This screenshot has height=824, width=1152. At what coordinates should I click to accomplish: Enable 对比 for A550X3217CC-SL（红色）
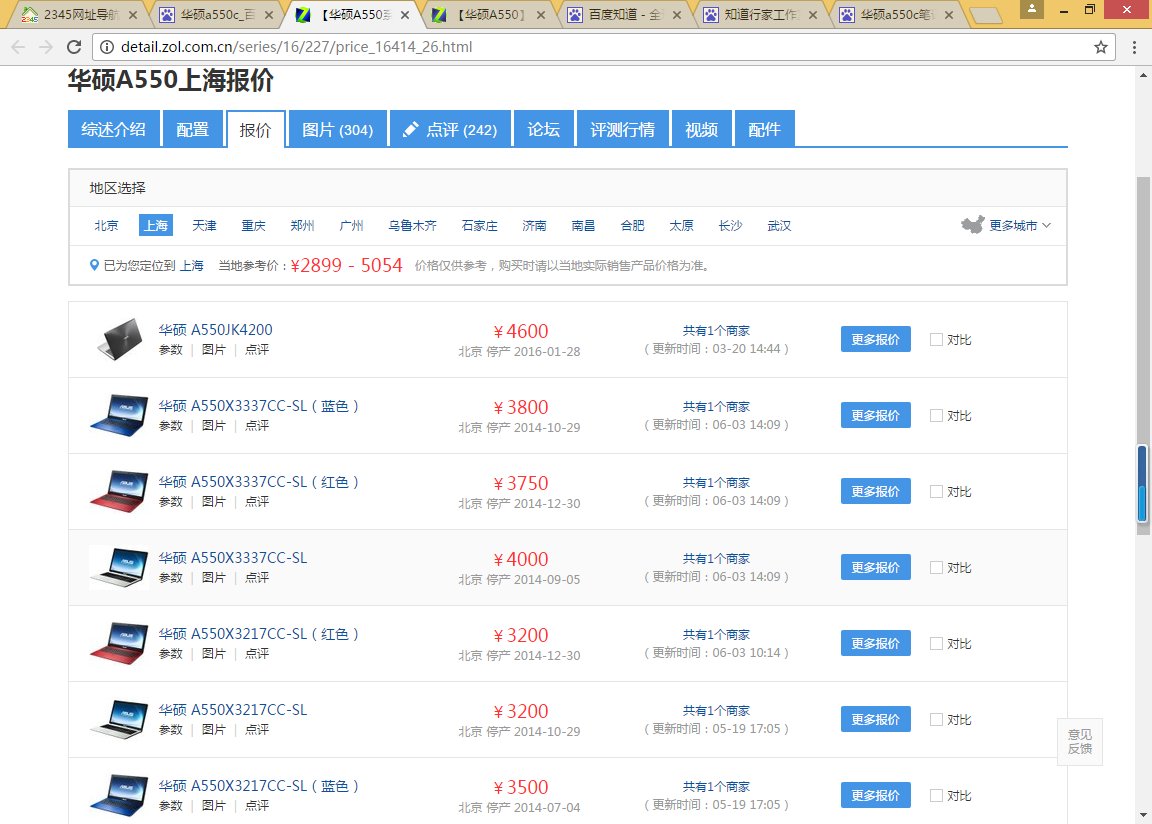(x=936, y=643)
